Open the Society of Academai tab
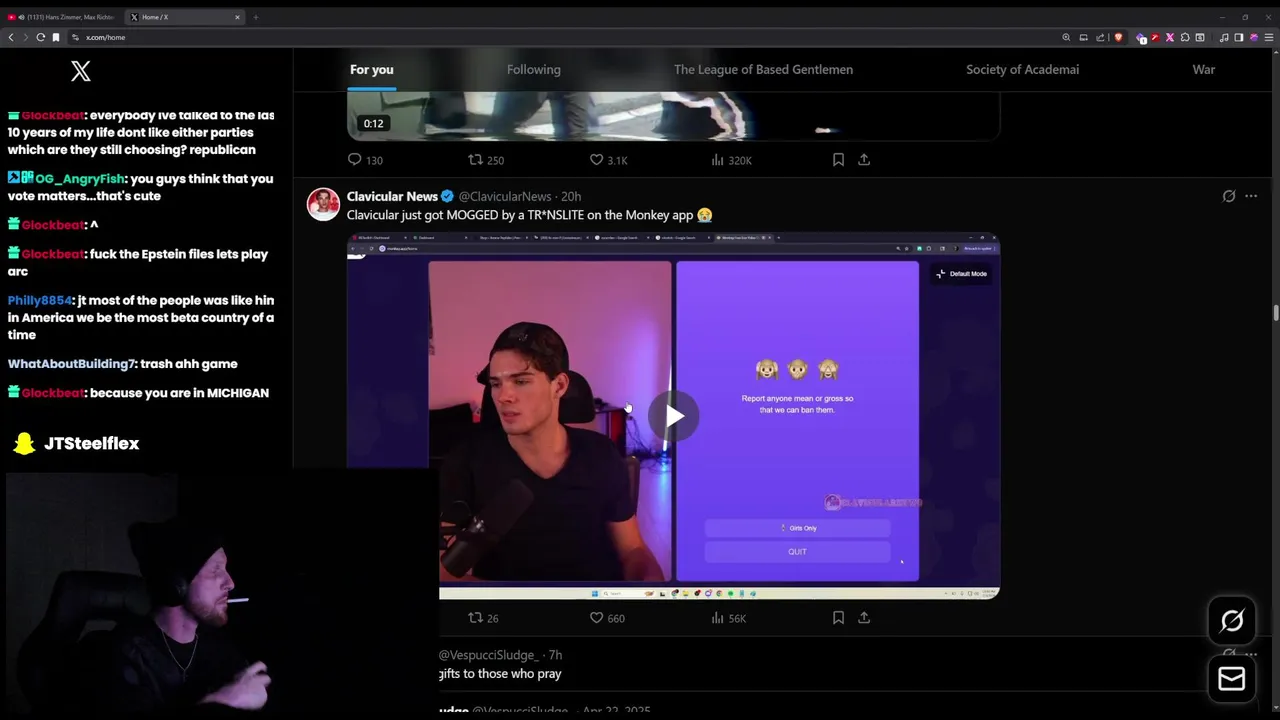Image resolution: width=1280 pixels, height=720 pixels. pos(1022,69)
